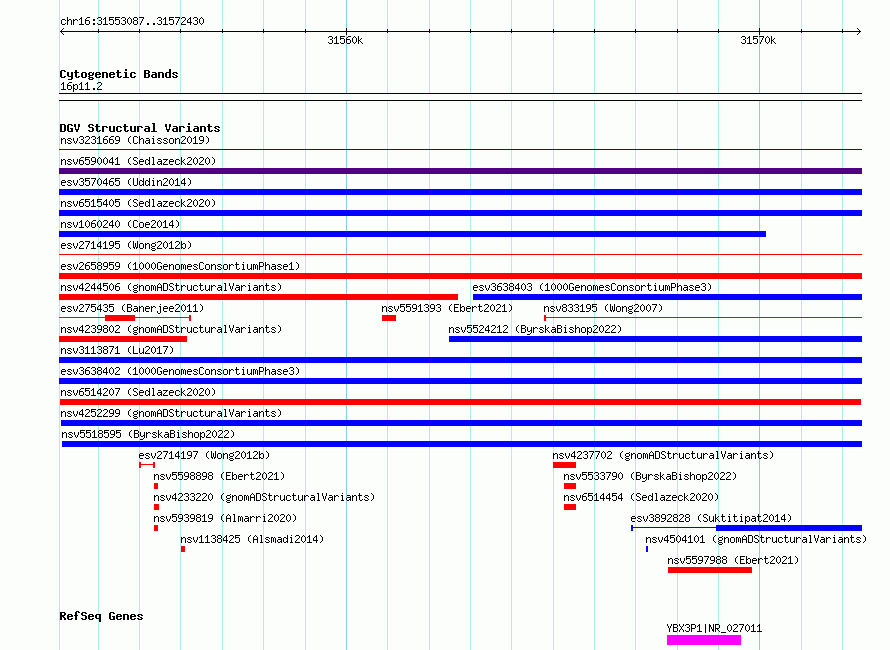This screenshot has width=890, height=650.
Task: Click esv2658959 (1000GenomesConsortiumPhase1) label
Action: click(x=180, y=266)
